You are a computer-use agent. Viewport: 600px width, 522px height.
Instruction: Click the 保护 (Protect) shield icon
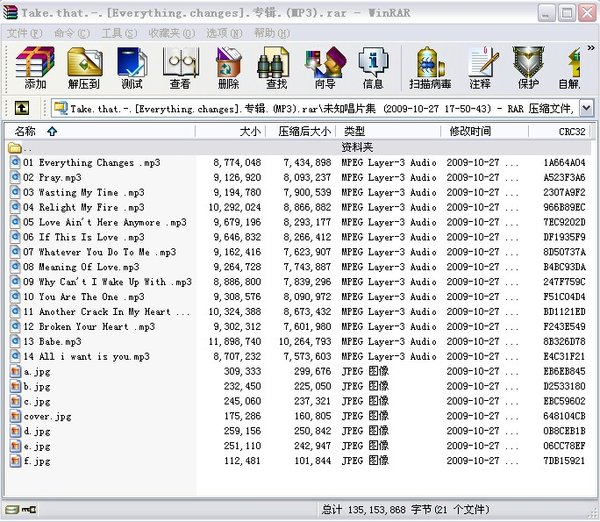(528, 68)
